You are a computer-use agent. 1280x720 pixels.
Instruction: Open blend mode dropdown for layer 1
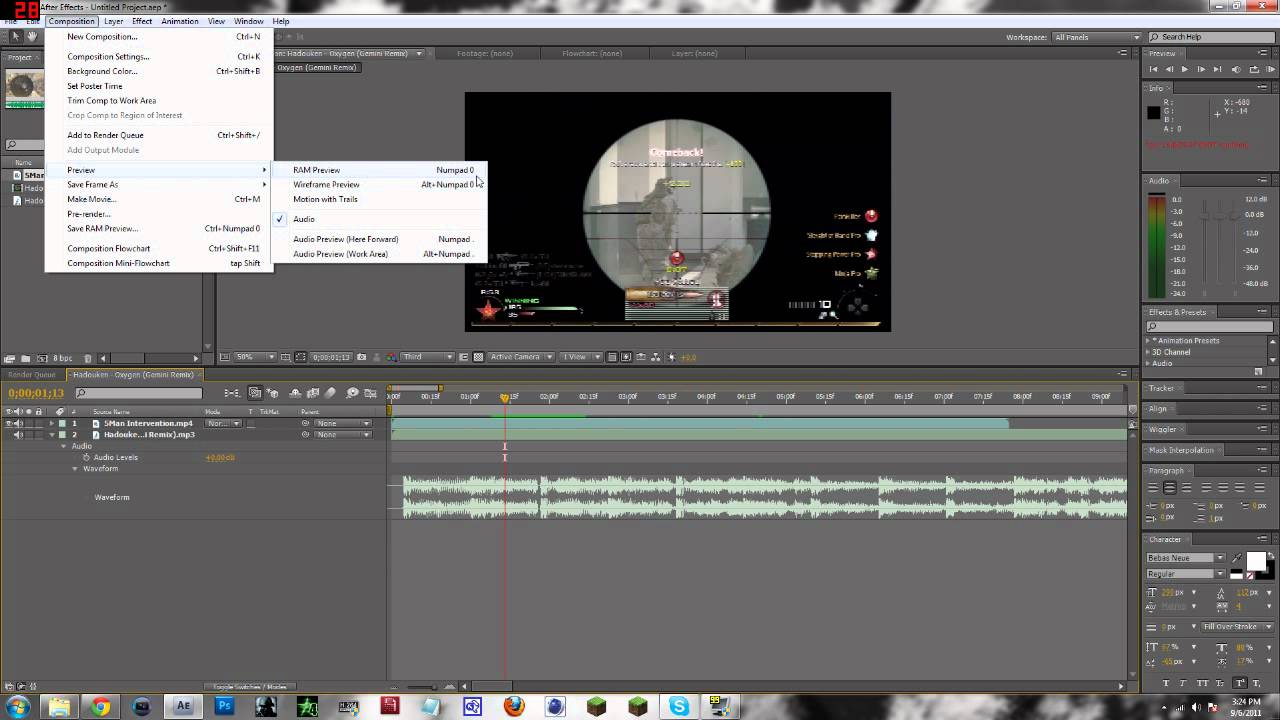click(x=224, y=423)
